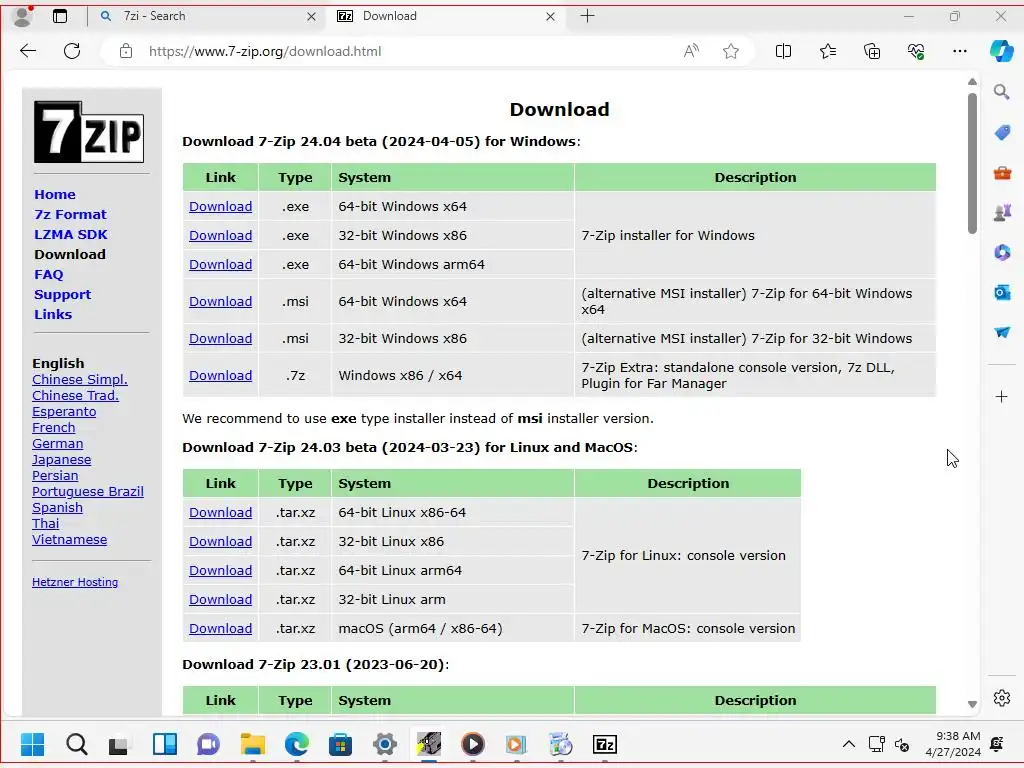Open Edge Settings and more menu
The height and width of the screenshot is (768, 1024).
pyautogui.click(x=959, y=51)
